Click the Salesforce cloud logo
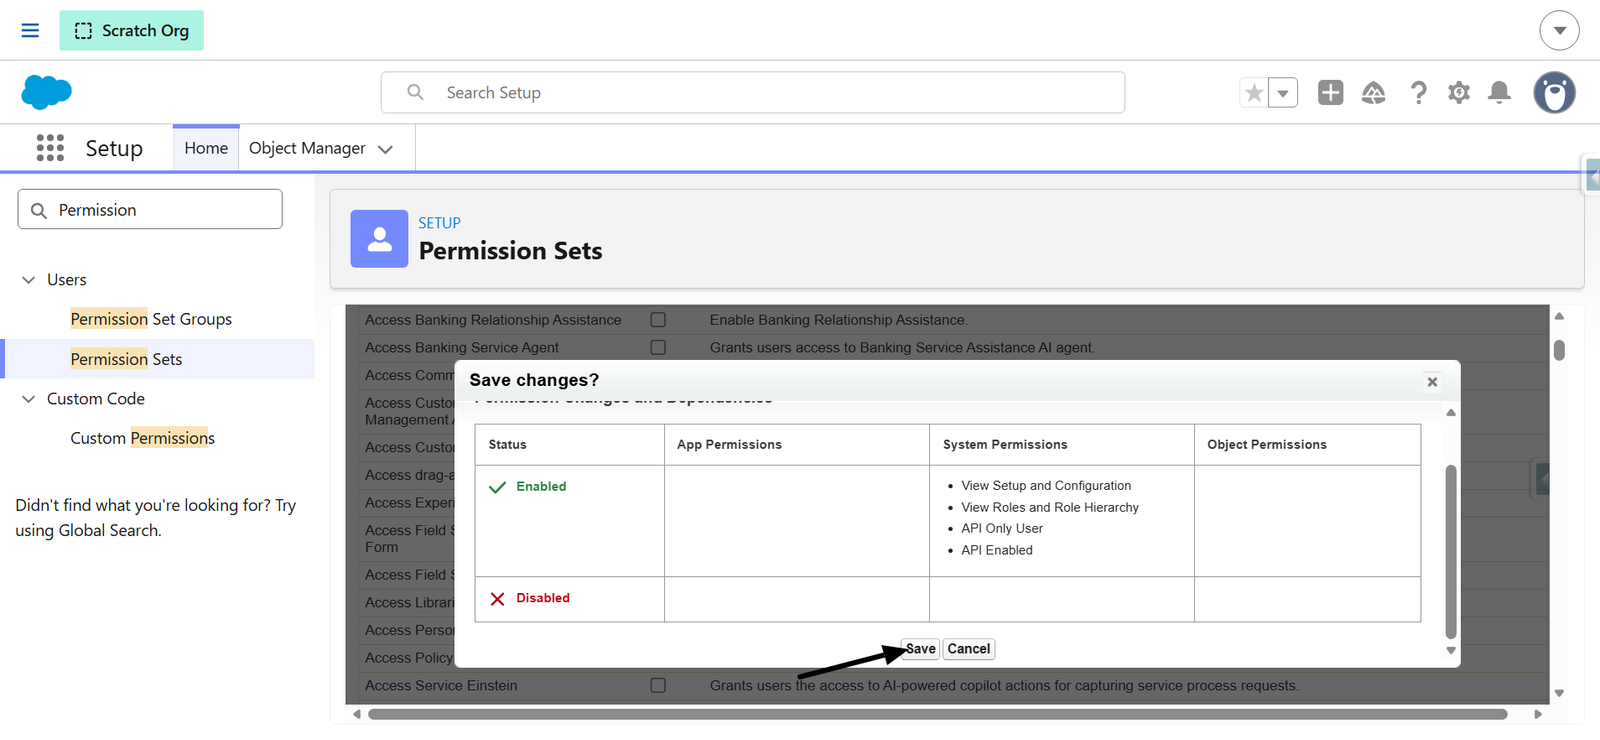This screenshot has width=1600, height=740. tap(46, 92)
